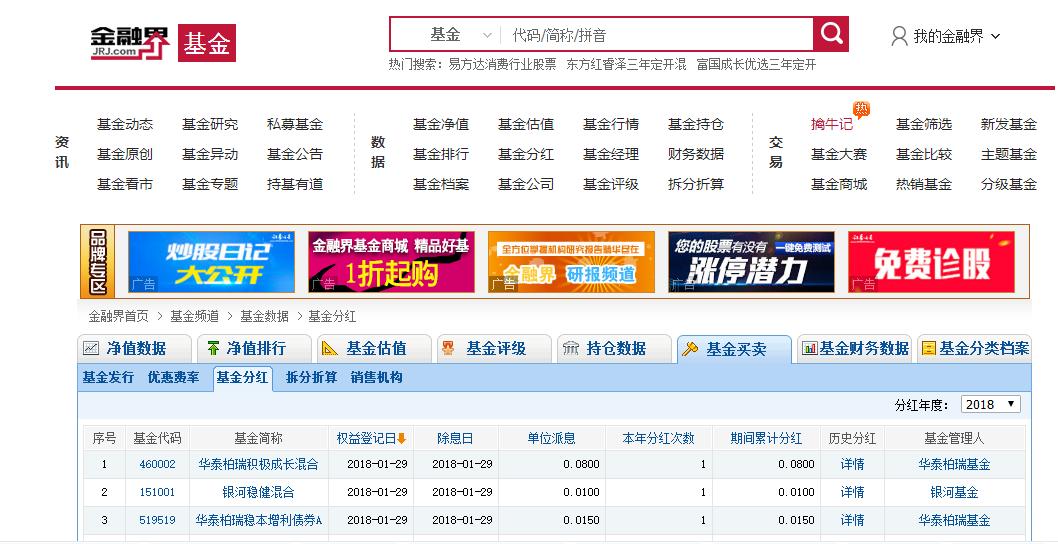
Task: Click the gavel icon on 基金买卖 tab
Action: 690,349
